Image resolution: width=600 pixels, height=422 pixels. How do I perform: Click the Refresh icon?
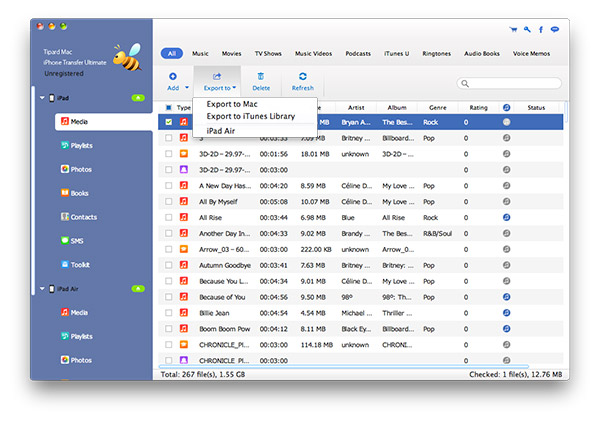[x=303, y=77]
